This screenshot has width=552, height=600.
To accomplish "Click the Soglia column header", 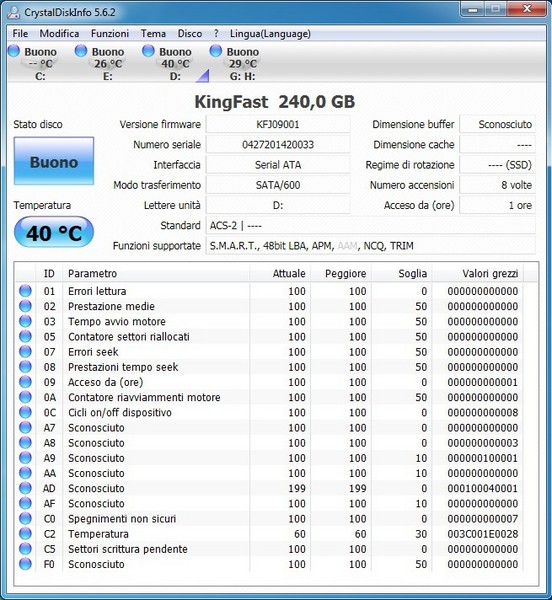I will [402, 274].
